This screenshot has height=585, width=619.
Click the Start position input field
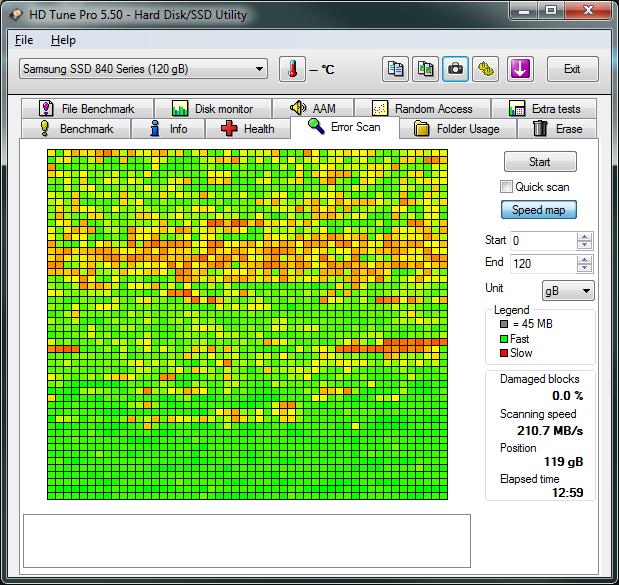(x=544, y=241)
